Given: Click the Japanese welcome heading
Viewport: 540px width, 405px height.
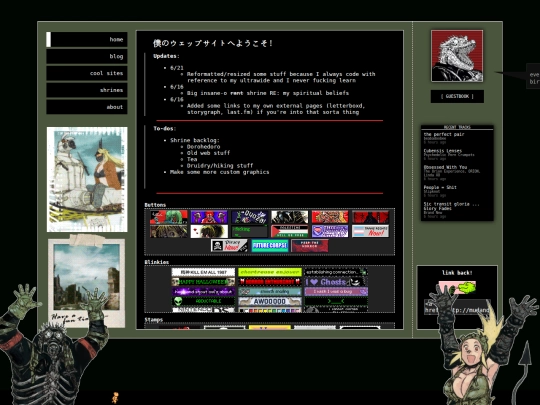Looking at the screenshot, I should (x=213, y=43).
